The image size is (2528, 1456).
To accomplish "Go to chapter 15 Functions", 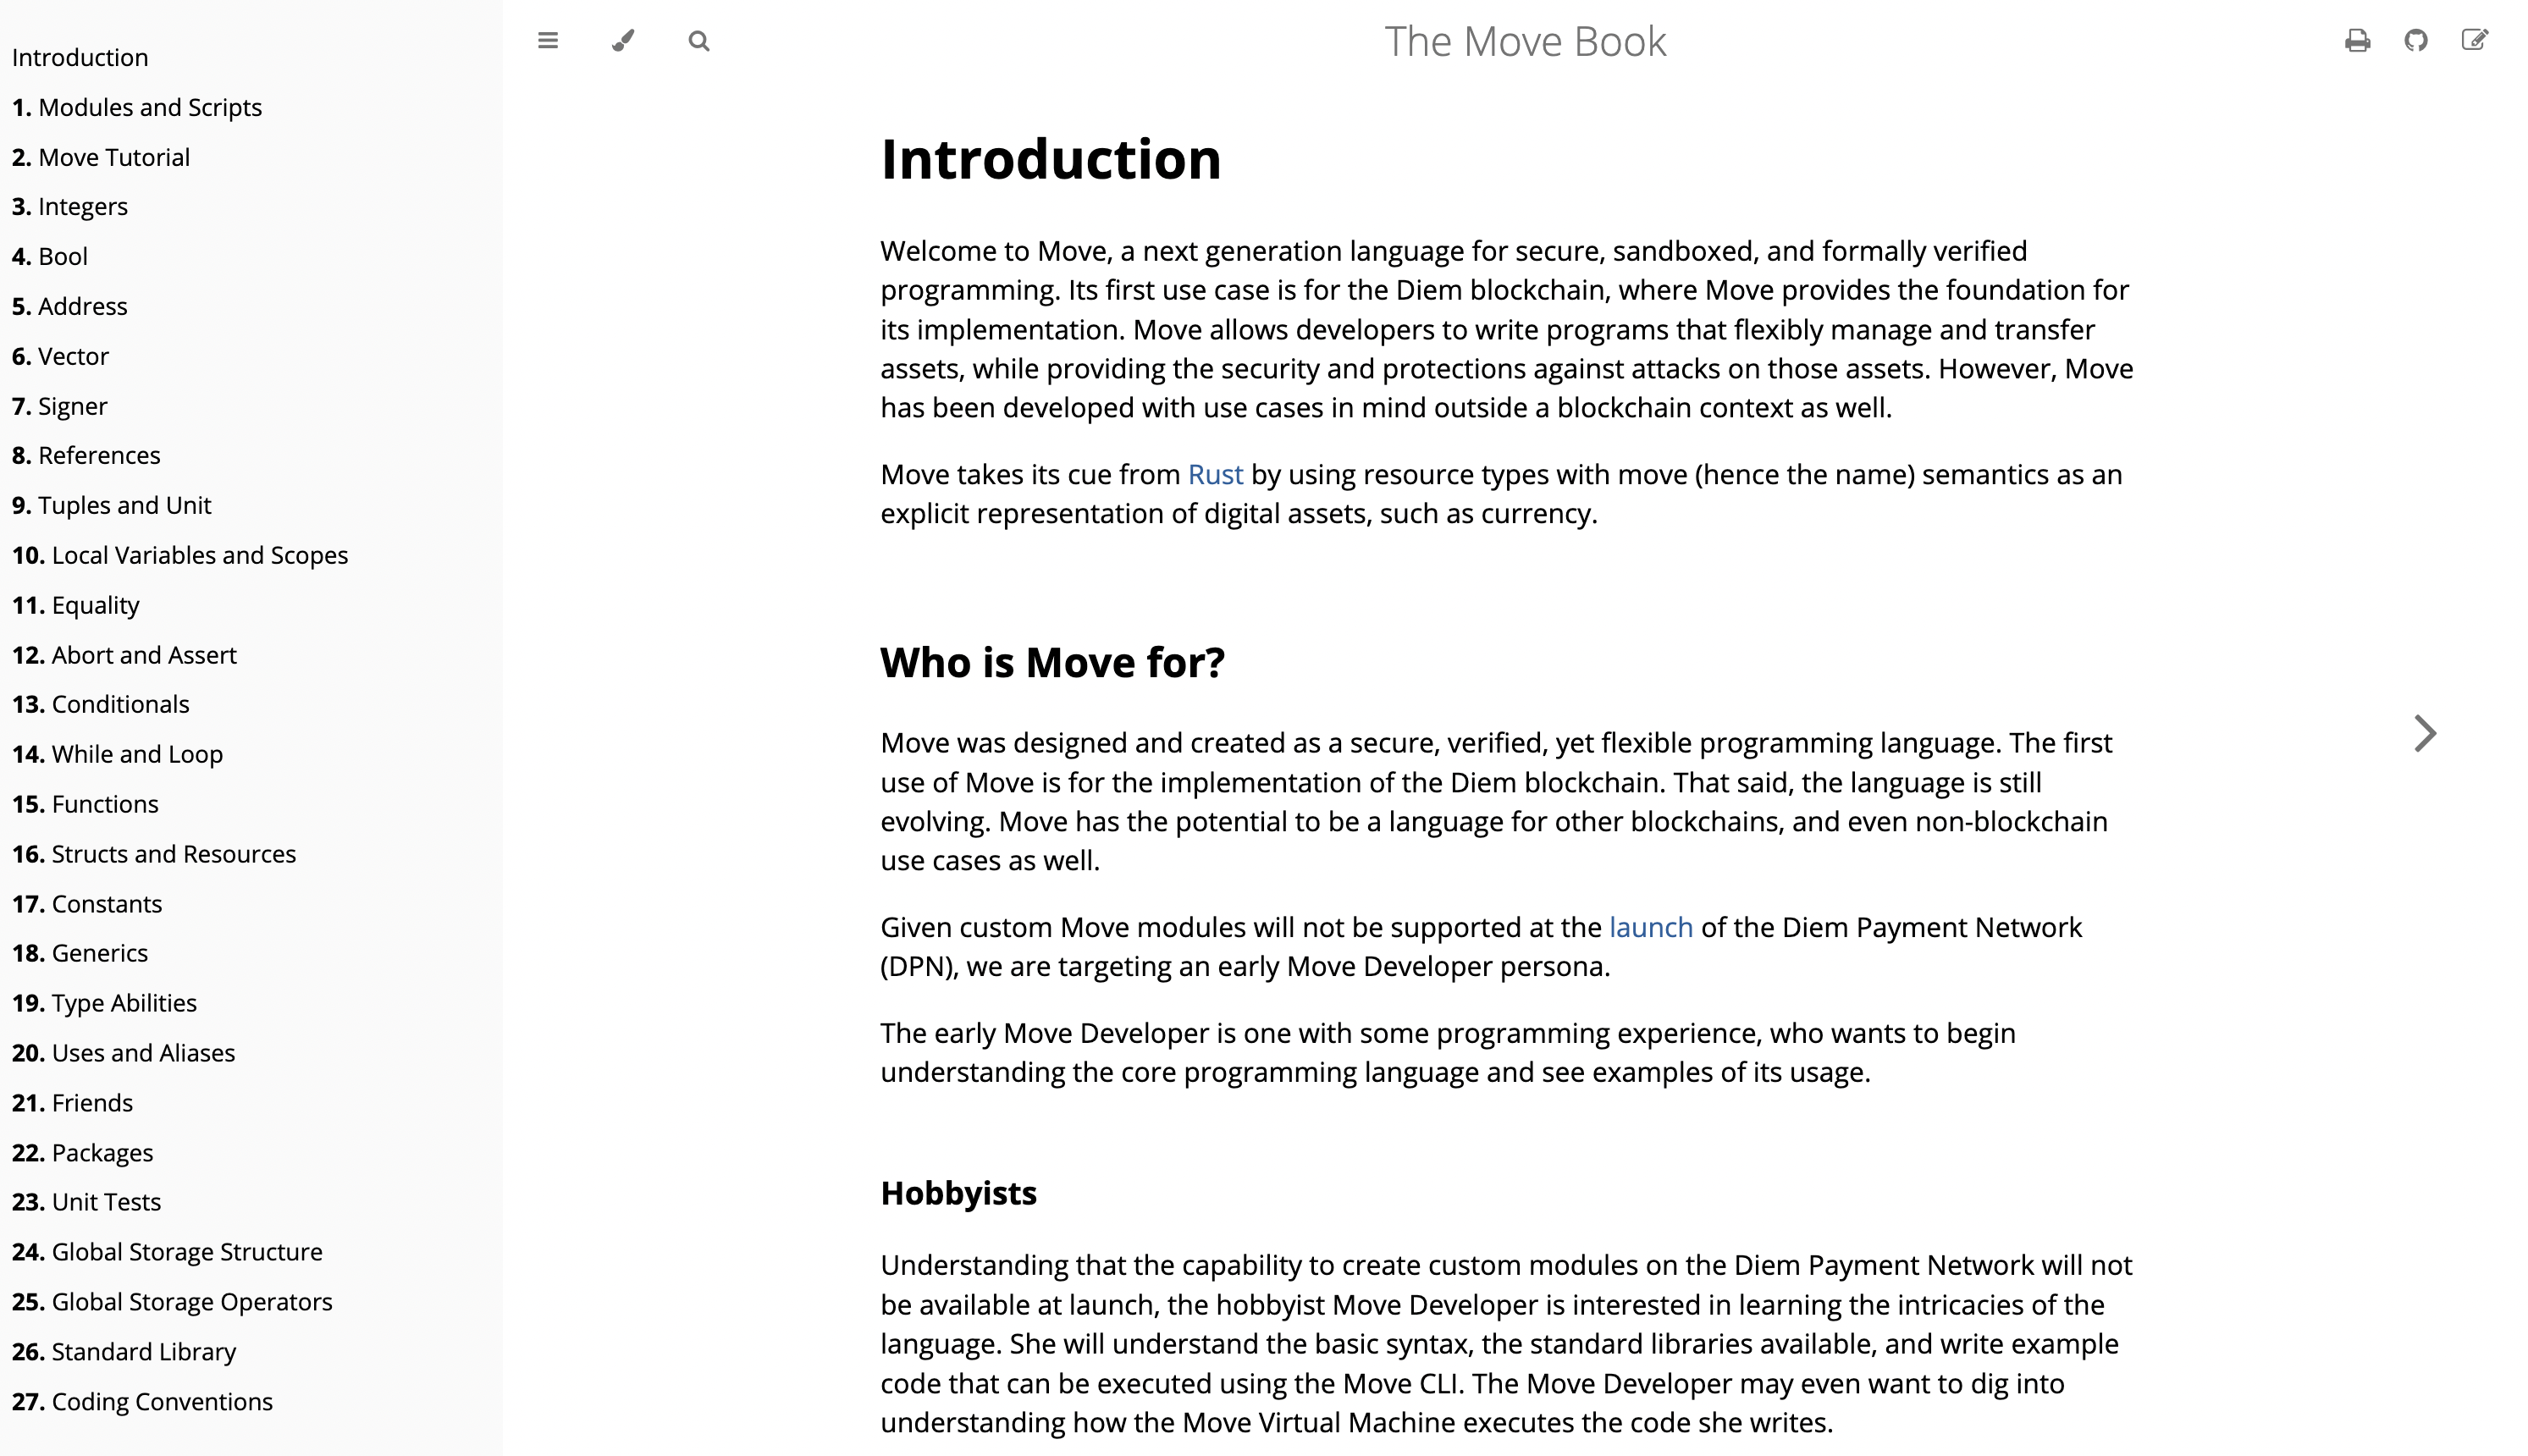I will [85, 804].
